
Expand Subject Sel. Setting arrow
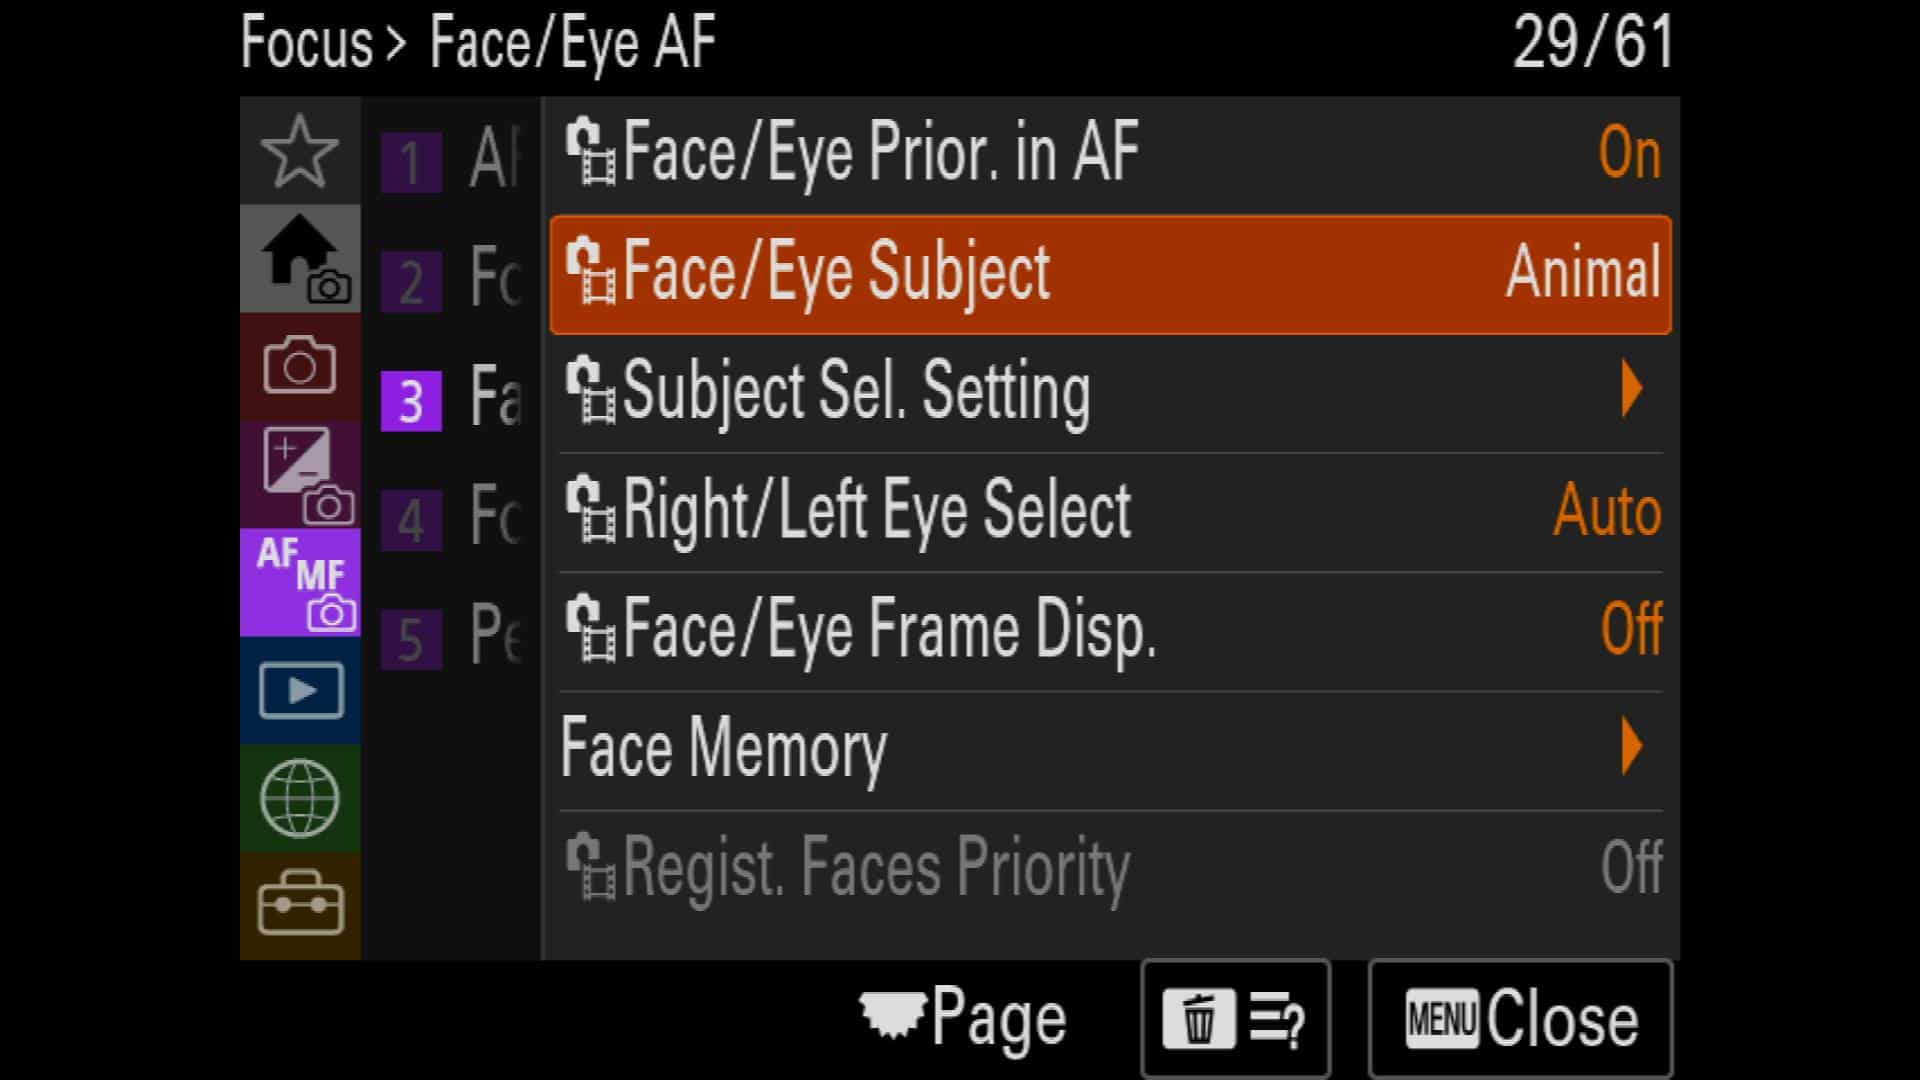1631,389
